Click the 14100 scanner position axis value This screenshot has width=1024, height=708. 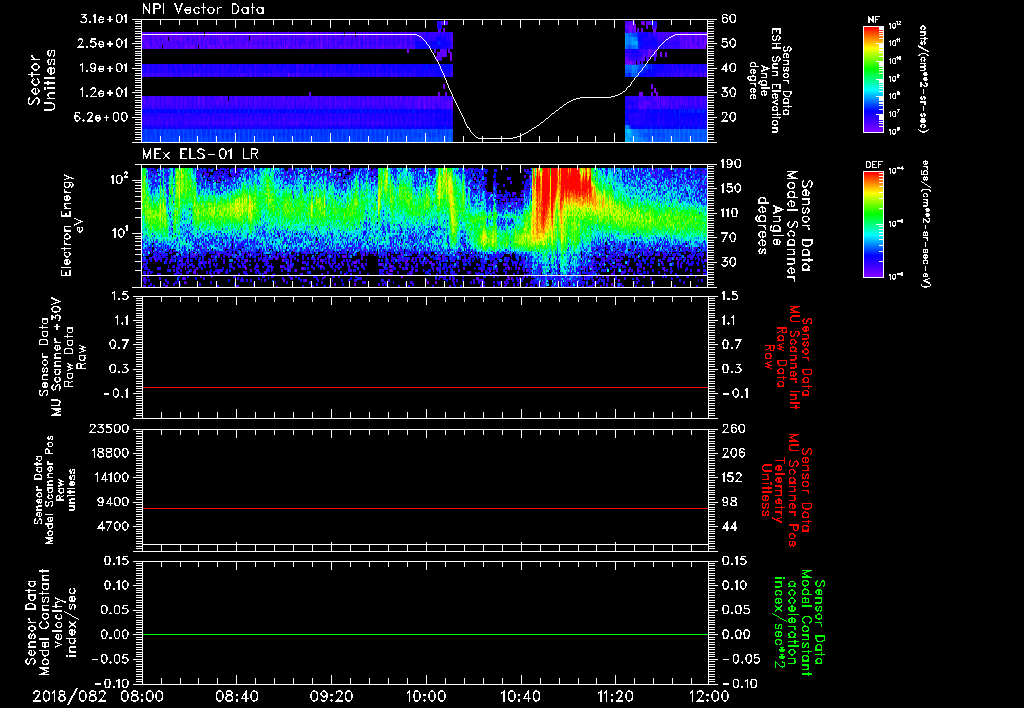108,477
